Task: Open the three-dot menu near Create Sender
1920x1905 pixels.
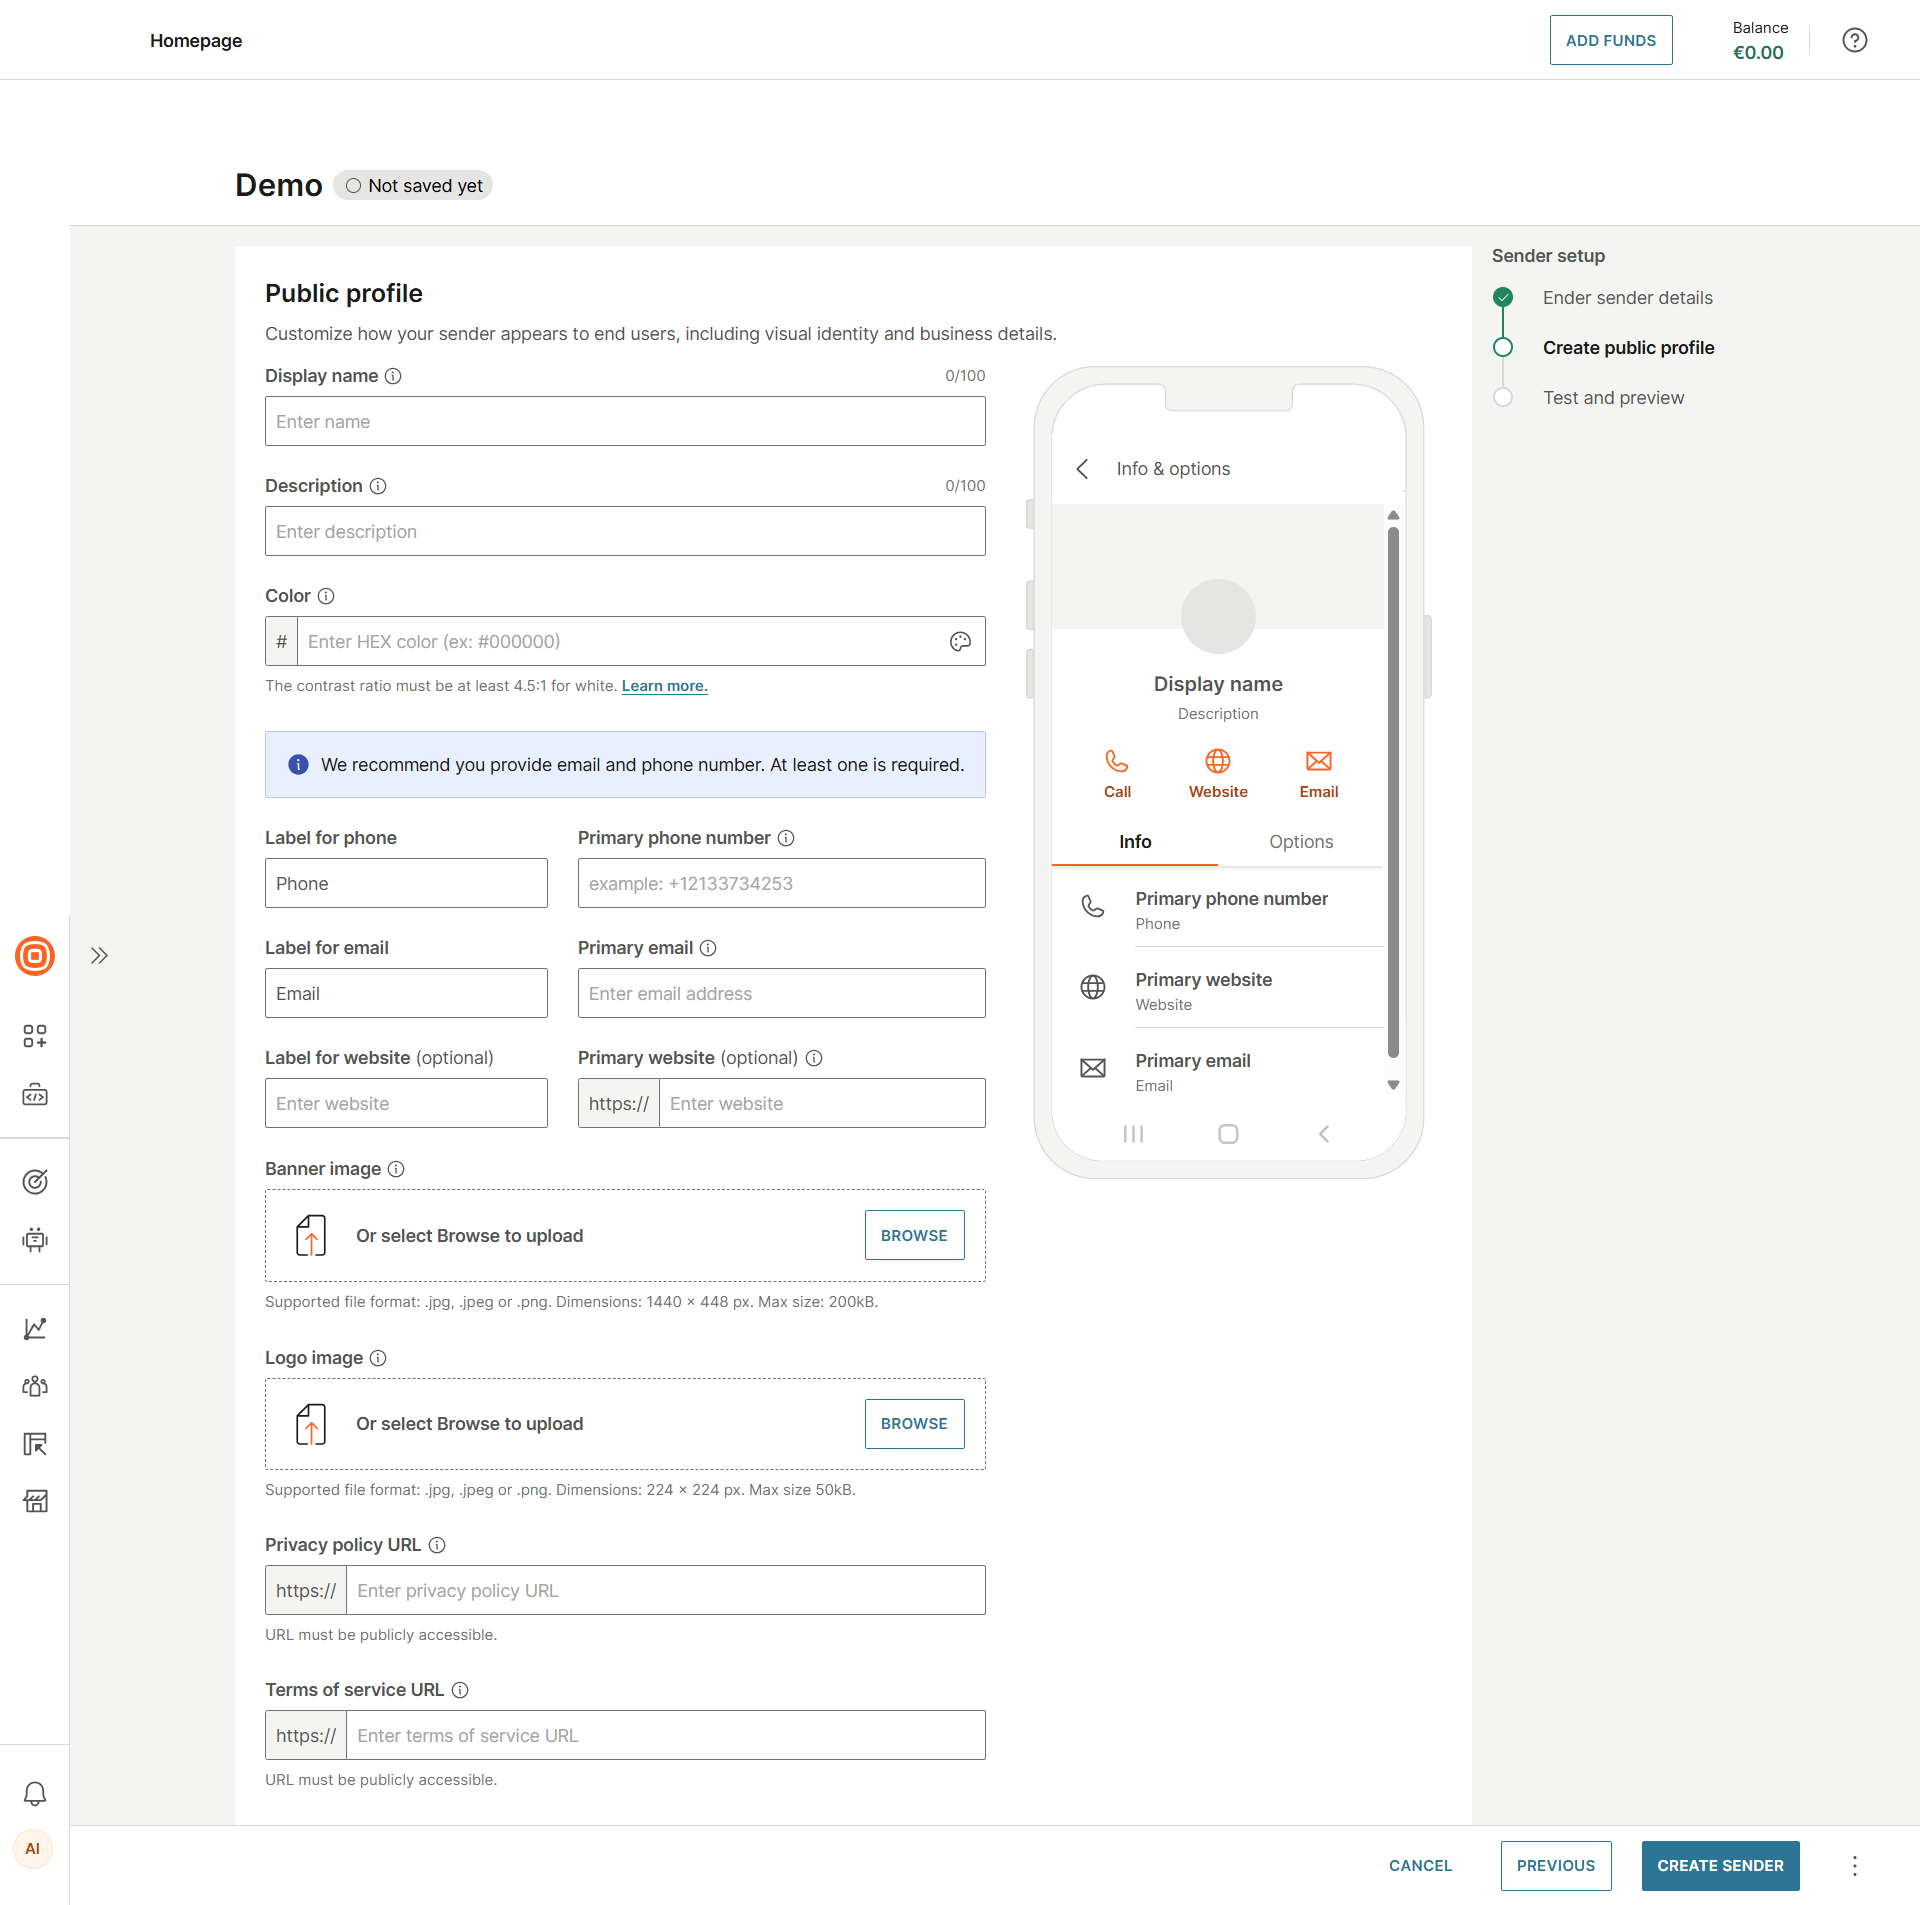Action: pos(1854,1865)
